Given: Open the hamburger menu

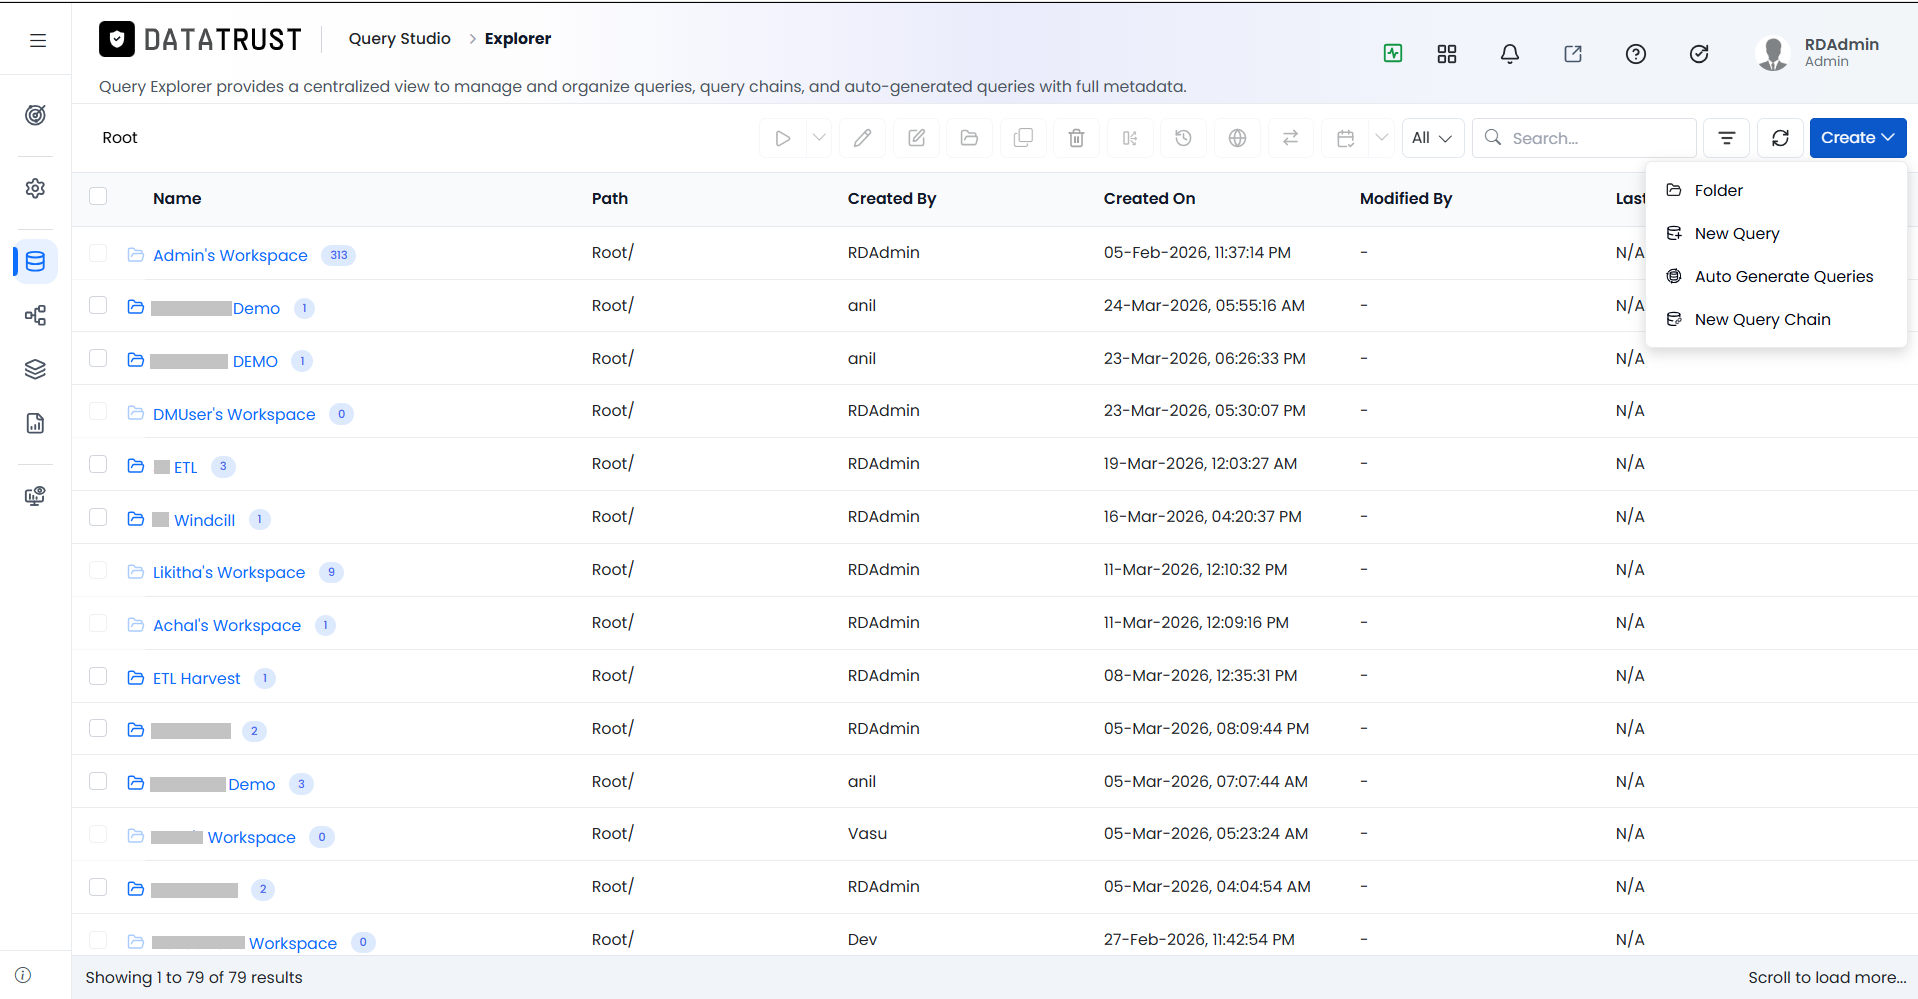Looking at the screenshot, I should 38,41.
